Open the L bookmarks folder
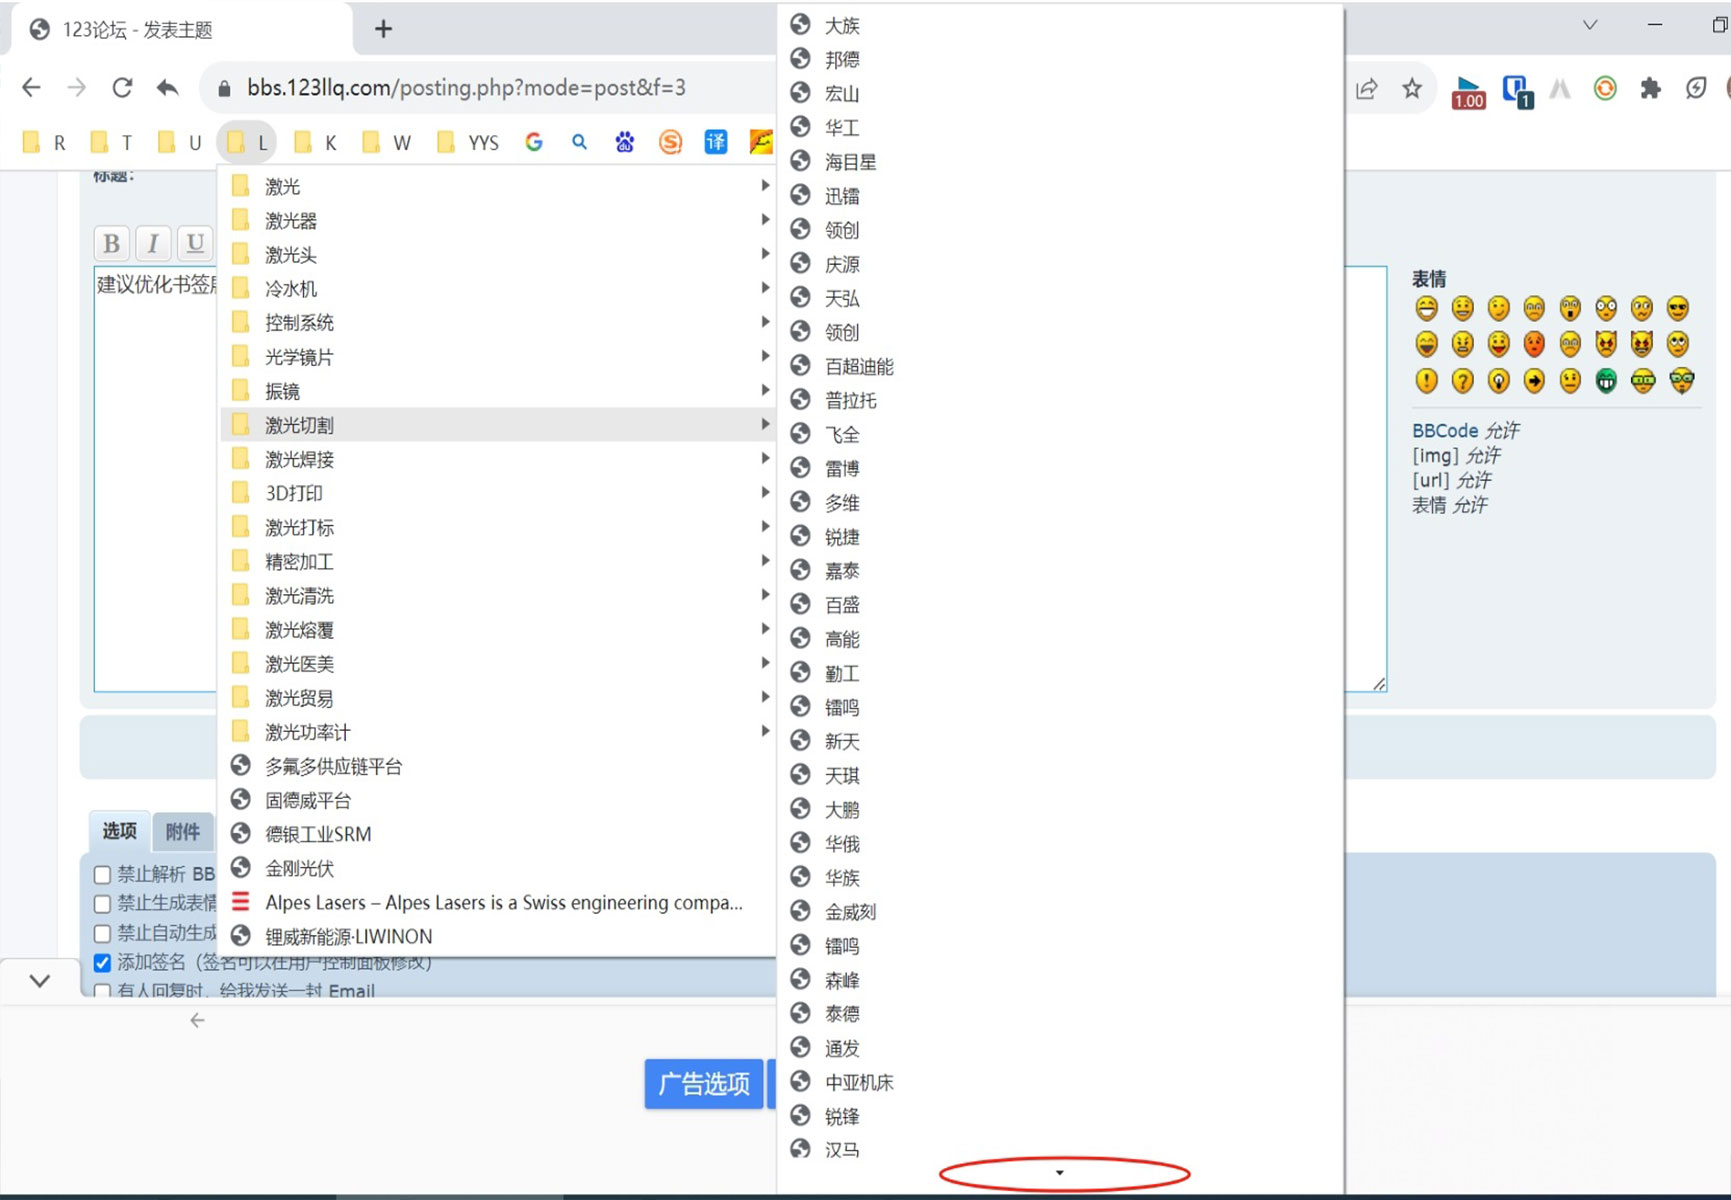 (247, 142)
